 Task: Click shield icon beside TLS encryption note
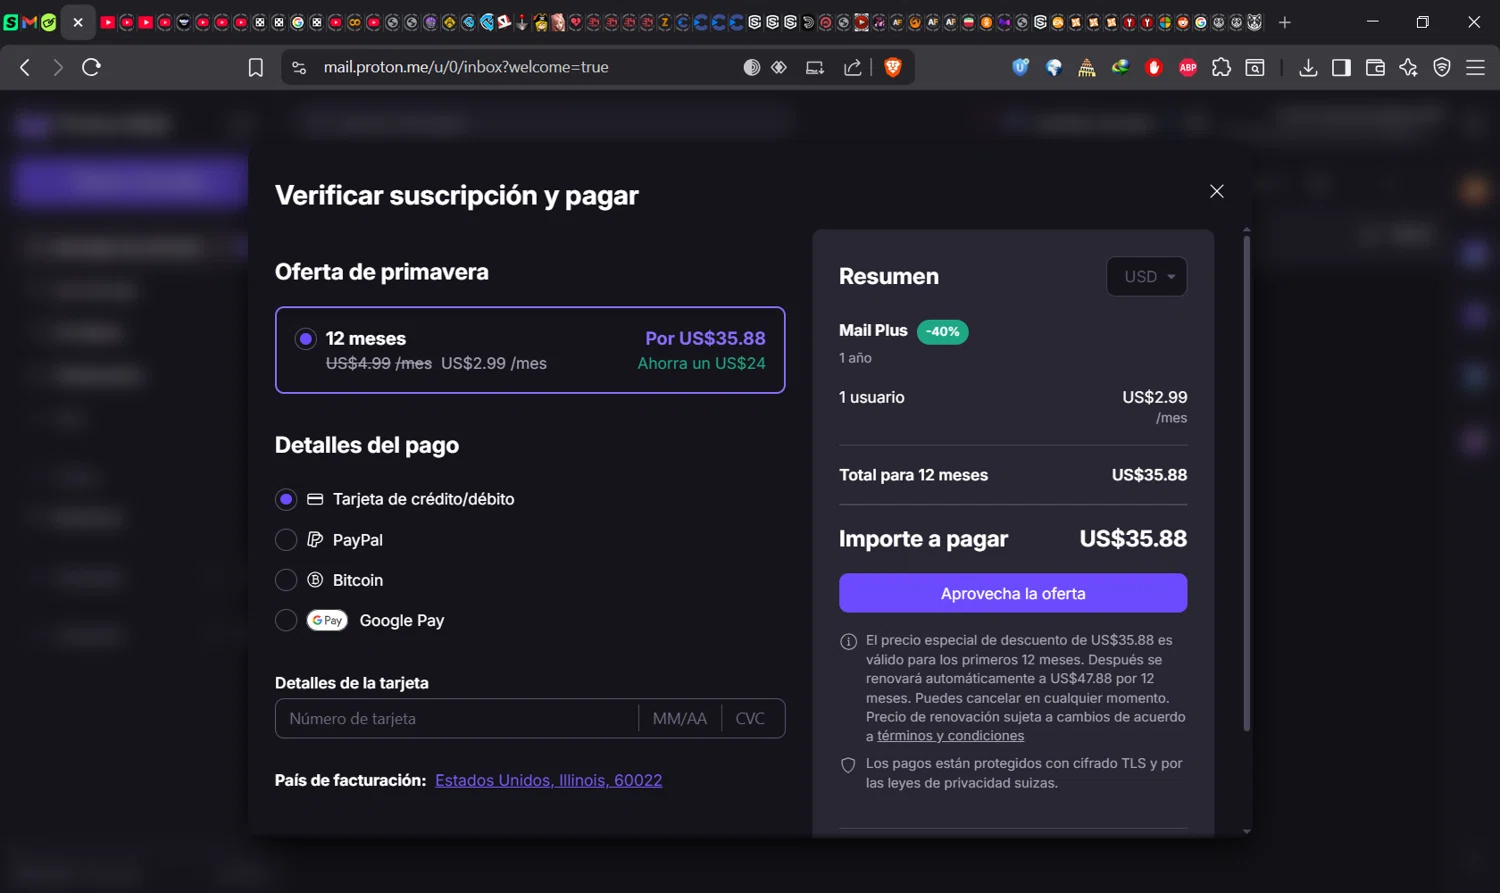(848, 765)
